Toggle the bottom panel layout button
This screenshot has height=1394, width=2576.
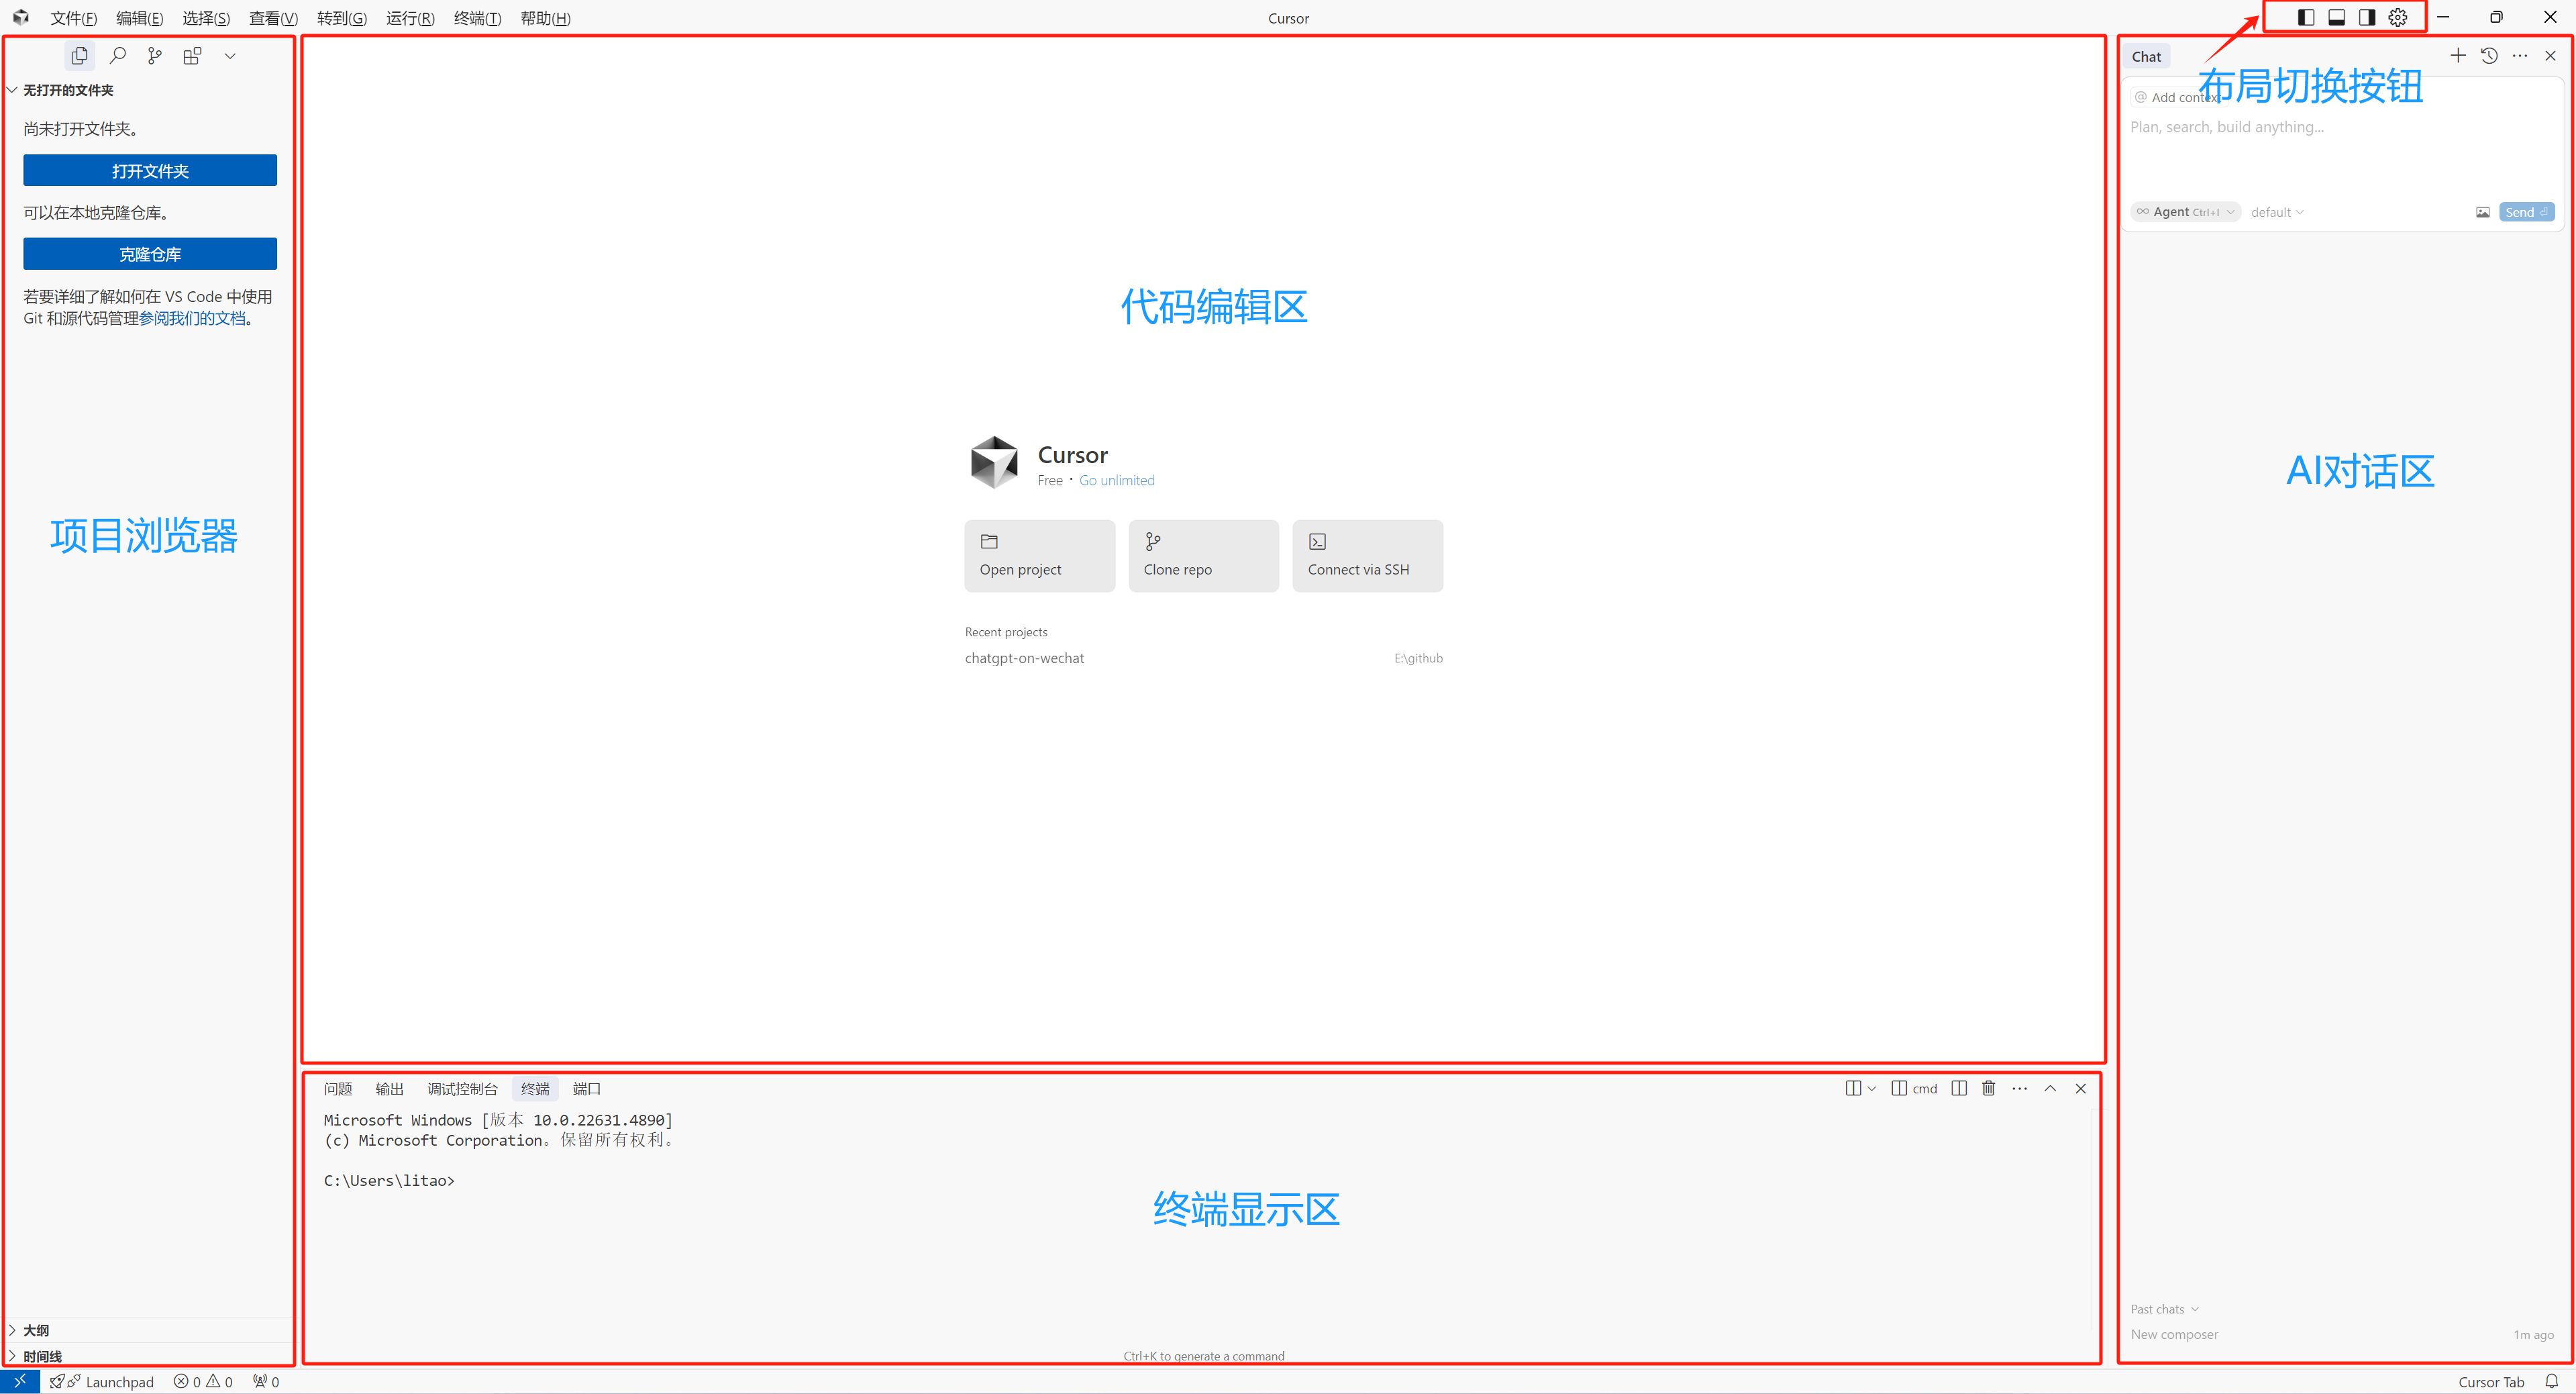click(x=2336, y=17)
